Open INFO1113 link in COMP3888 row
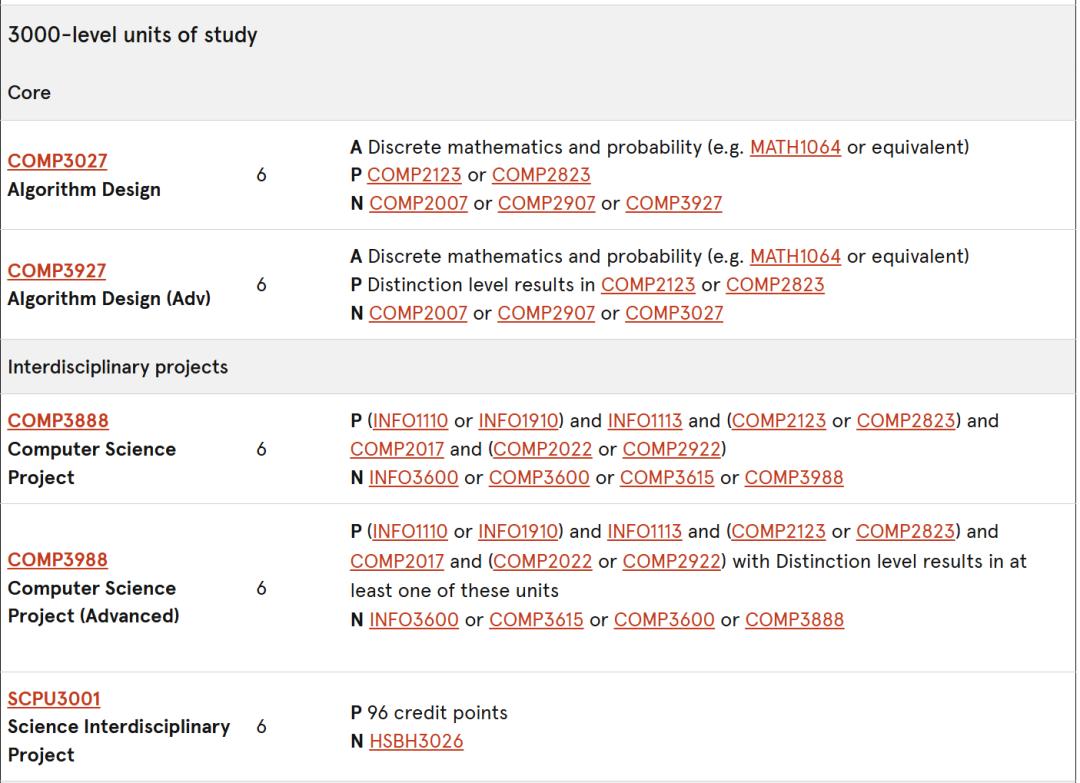Screen dimensions: 1080x783 pos(645,420)
